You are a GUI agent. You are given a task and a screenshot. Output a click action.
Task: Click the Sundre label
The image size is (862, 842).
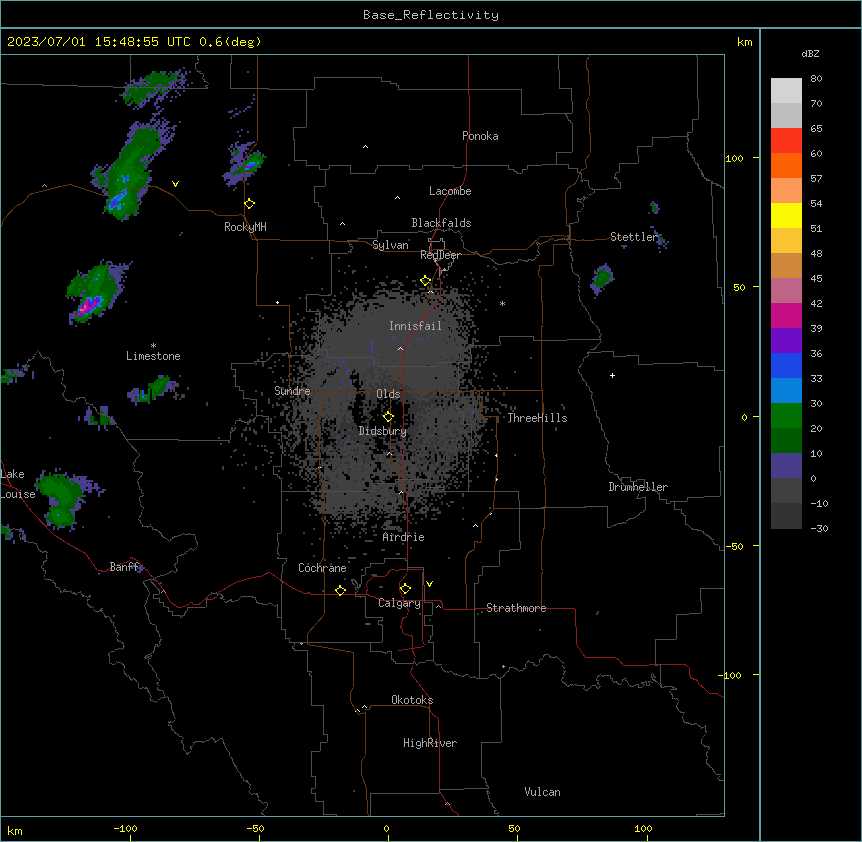pos(292,391)
